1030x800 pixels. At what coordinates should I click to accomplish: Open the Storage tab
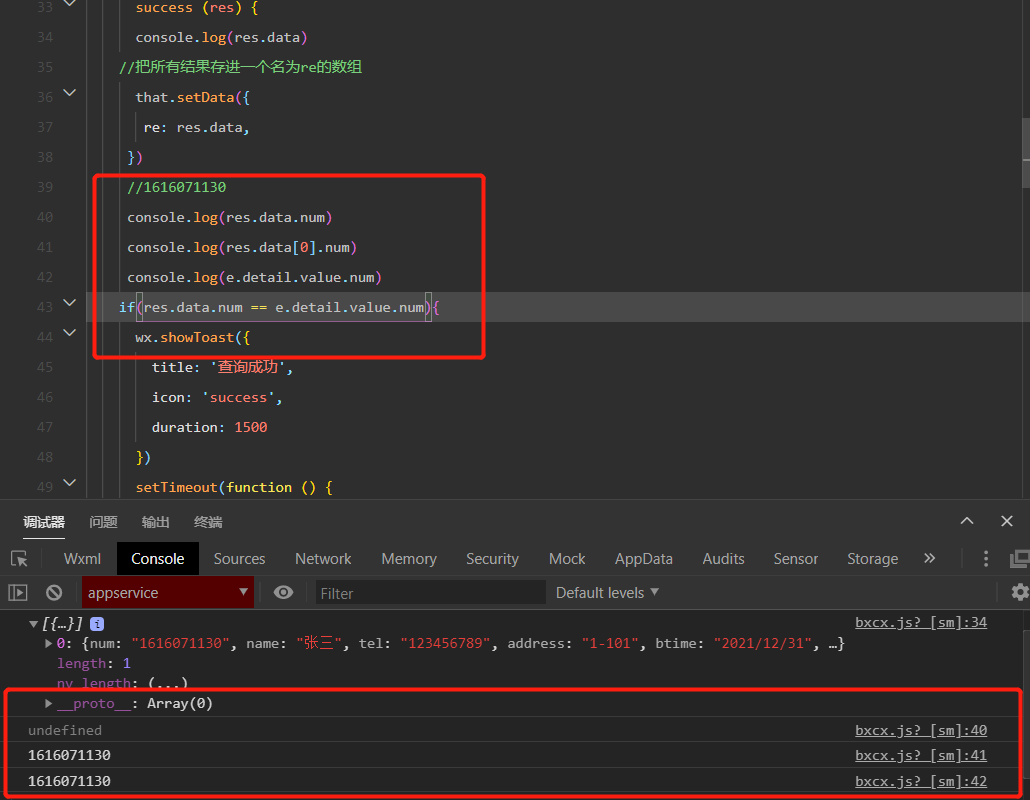[872, 558]
